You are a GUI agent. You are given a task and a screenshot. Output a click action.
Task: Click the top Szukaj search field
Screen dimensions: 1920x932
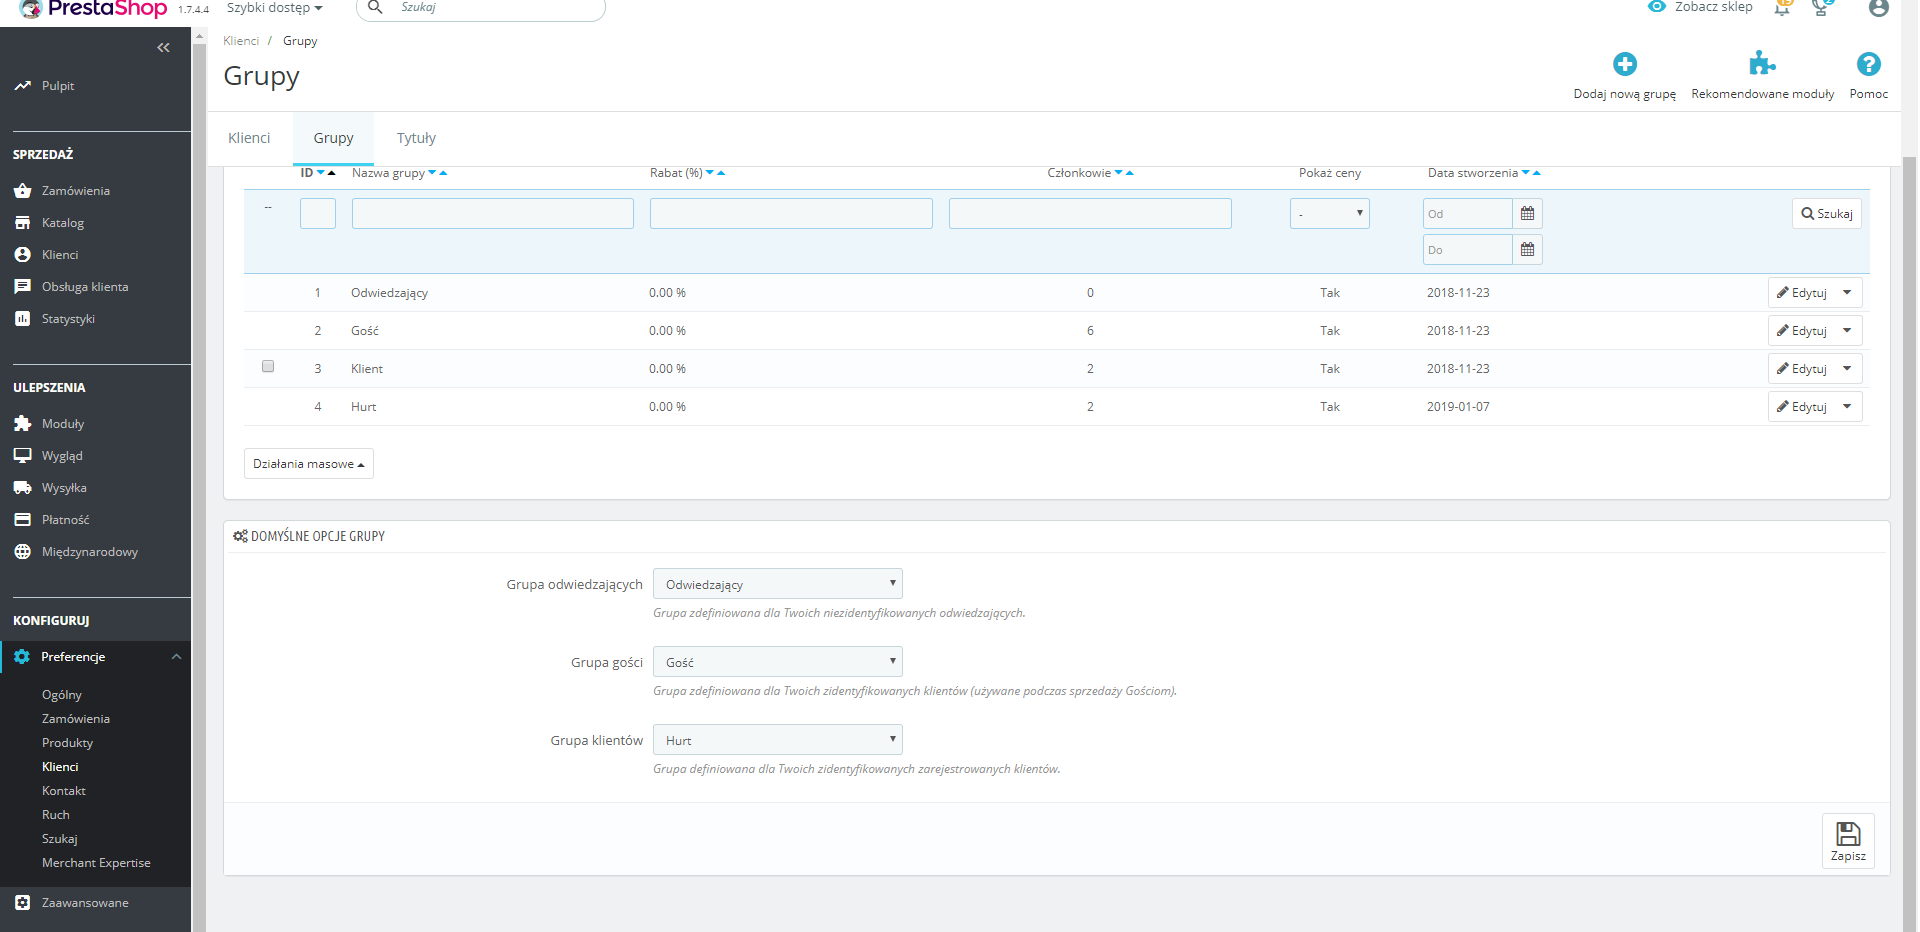[481, 8]
